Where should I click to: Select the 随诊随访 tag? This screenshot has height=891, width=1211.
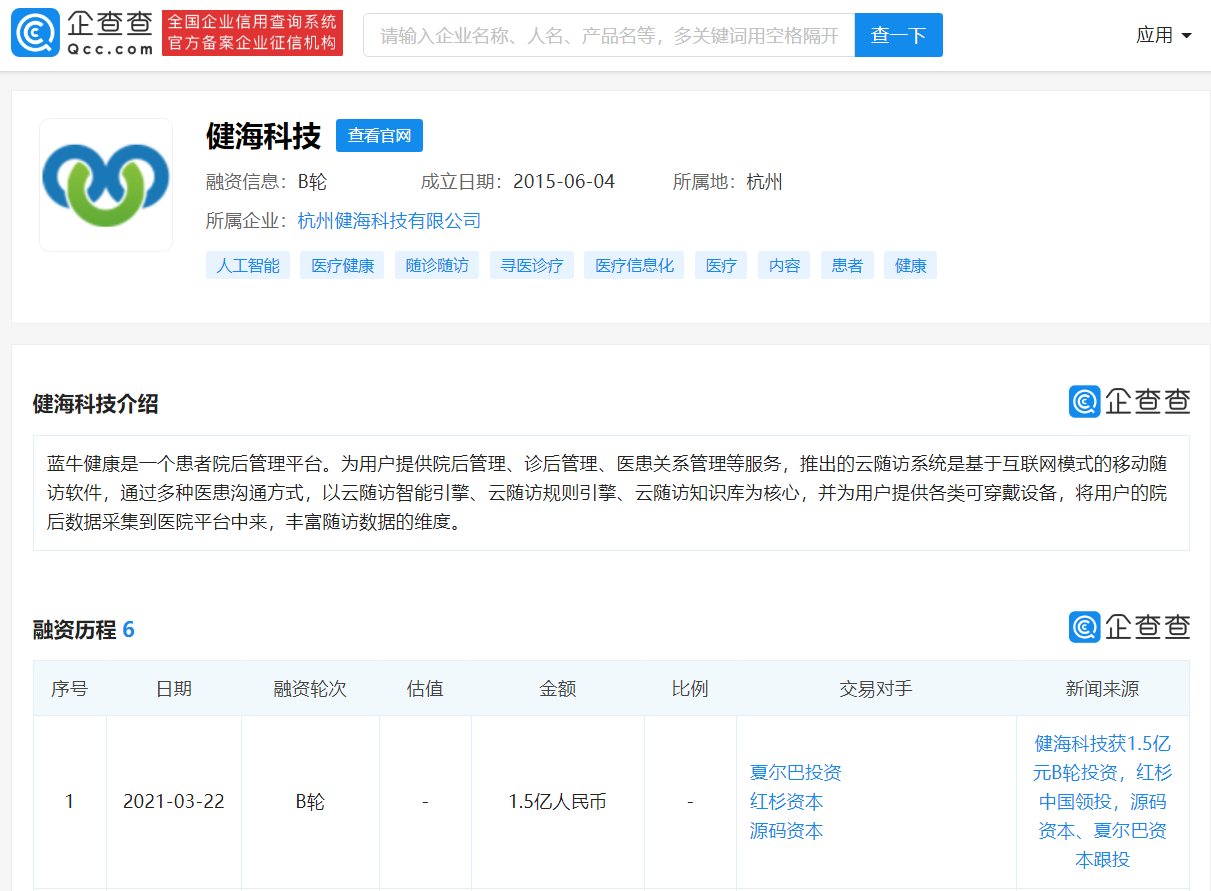click(437, 265)
